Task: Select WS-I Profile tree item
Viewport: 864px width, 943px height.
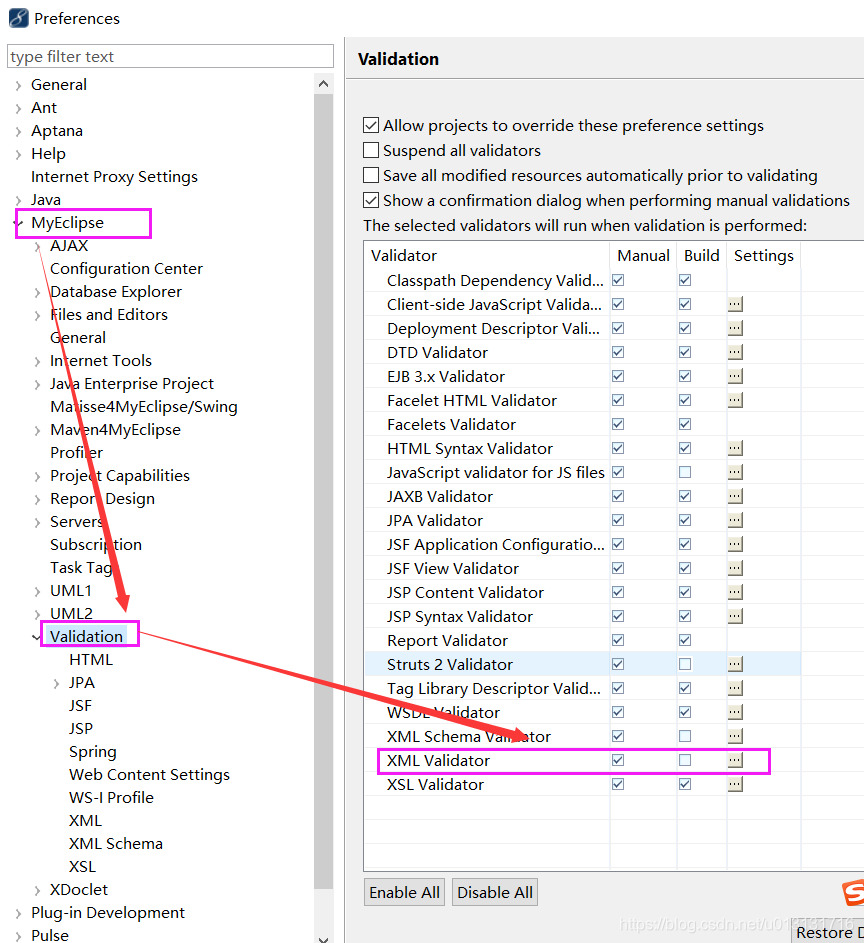Action: coord(111,797)
